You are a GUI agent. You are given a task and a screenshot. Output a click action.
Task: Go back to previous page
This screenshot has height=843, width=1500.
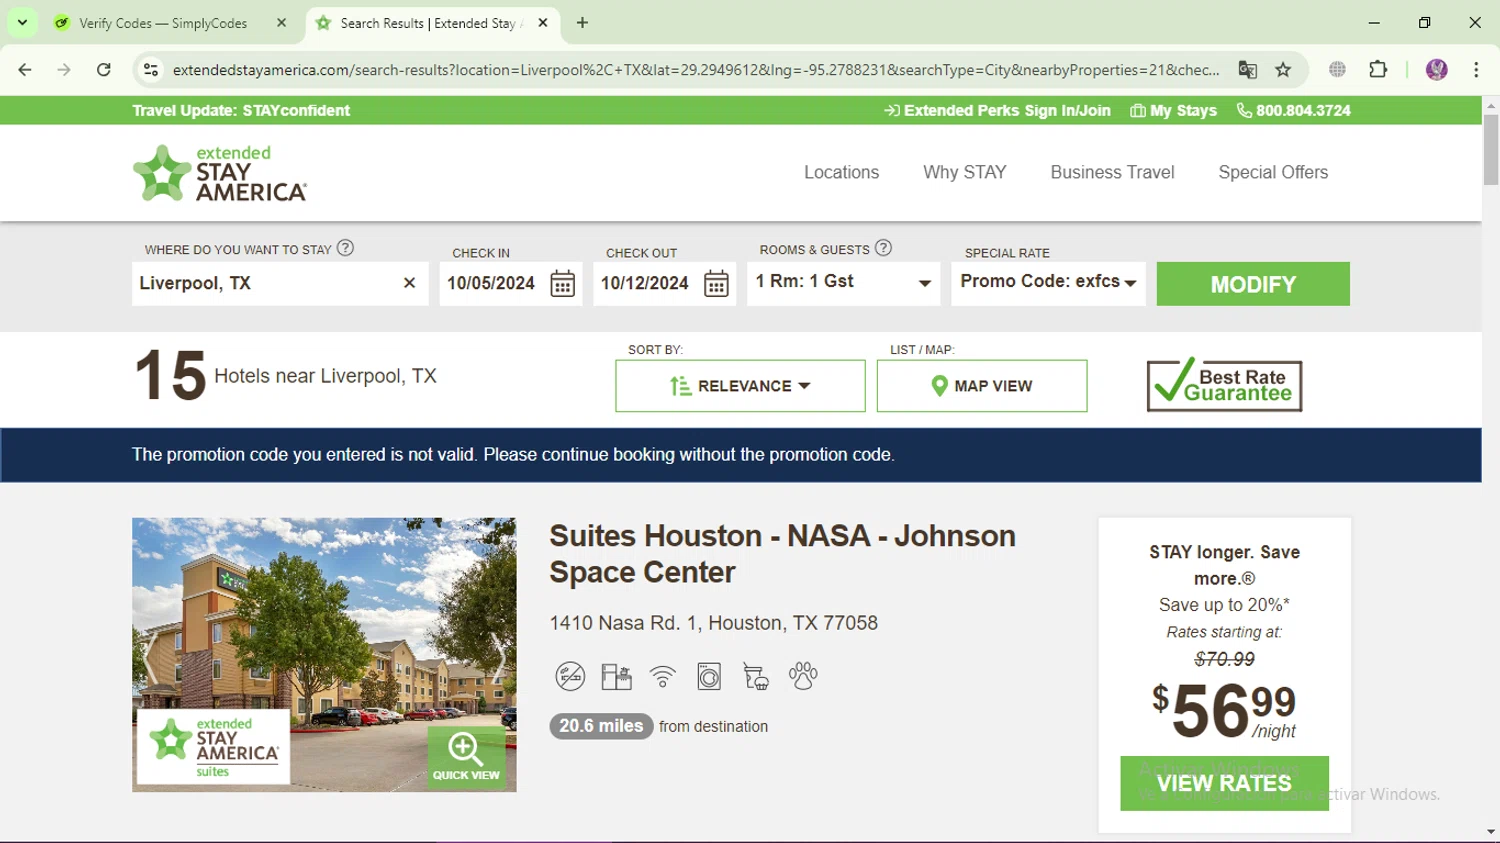click(25, 69)
